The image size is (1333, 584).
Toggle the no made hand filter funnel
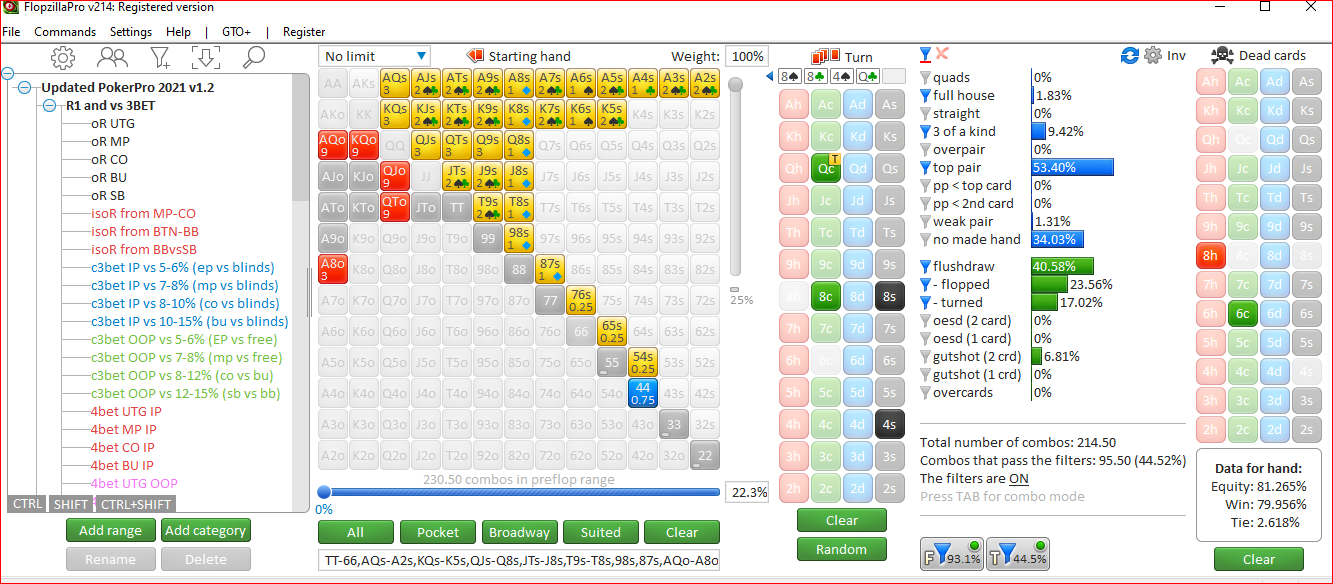[925, 240]
